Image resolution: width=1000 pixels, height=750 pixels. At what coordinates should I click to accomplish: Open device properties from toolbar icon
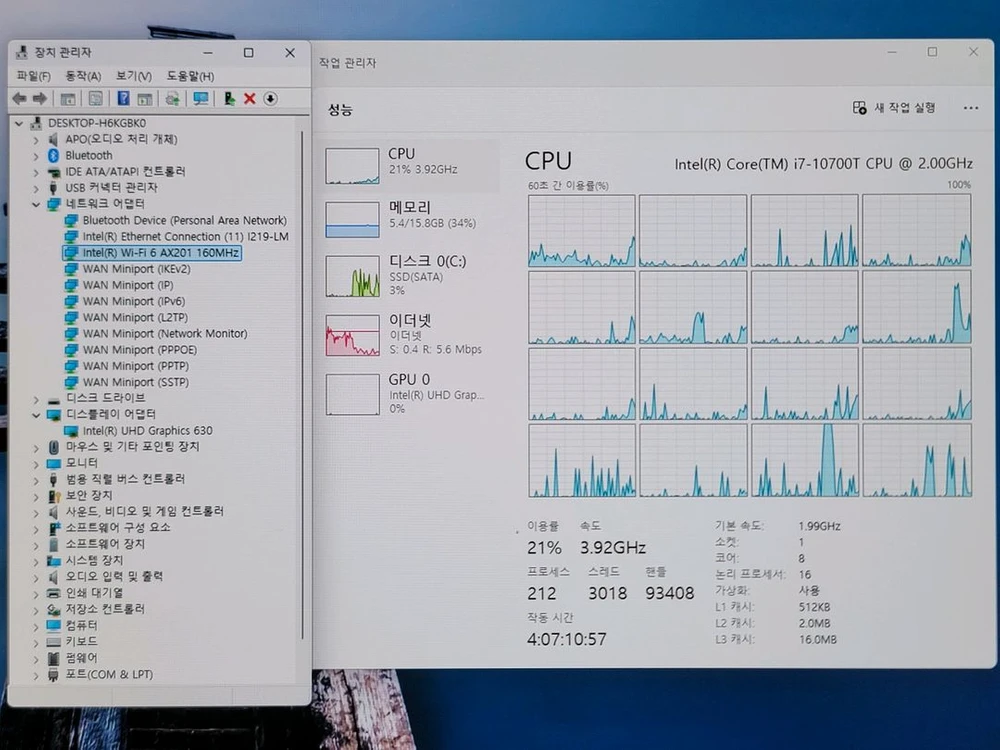[x=96, y=99]
